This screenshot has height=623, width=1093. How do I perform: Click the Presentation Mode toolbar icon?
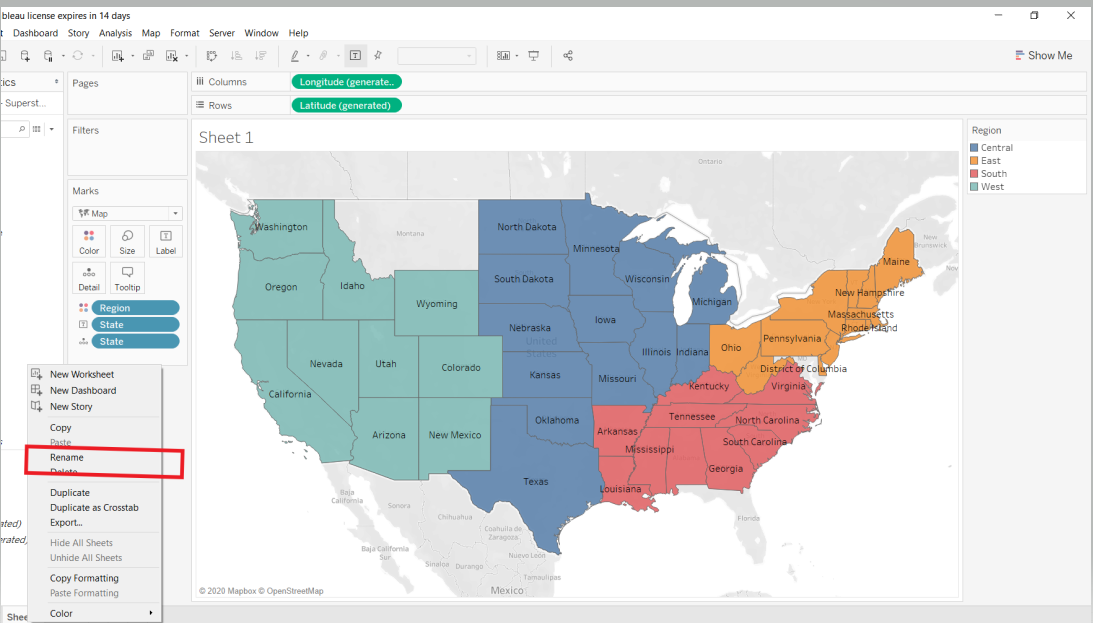[x=534, y=56]
